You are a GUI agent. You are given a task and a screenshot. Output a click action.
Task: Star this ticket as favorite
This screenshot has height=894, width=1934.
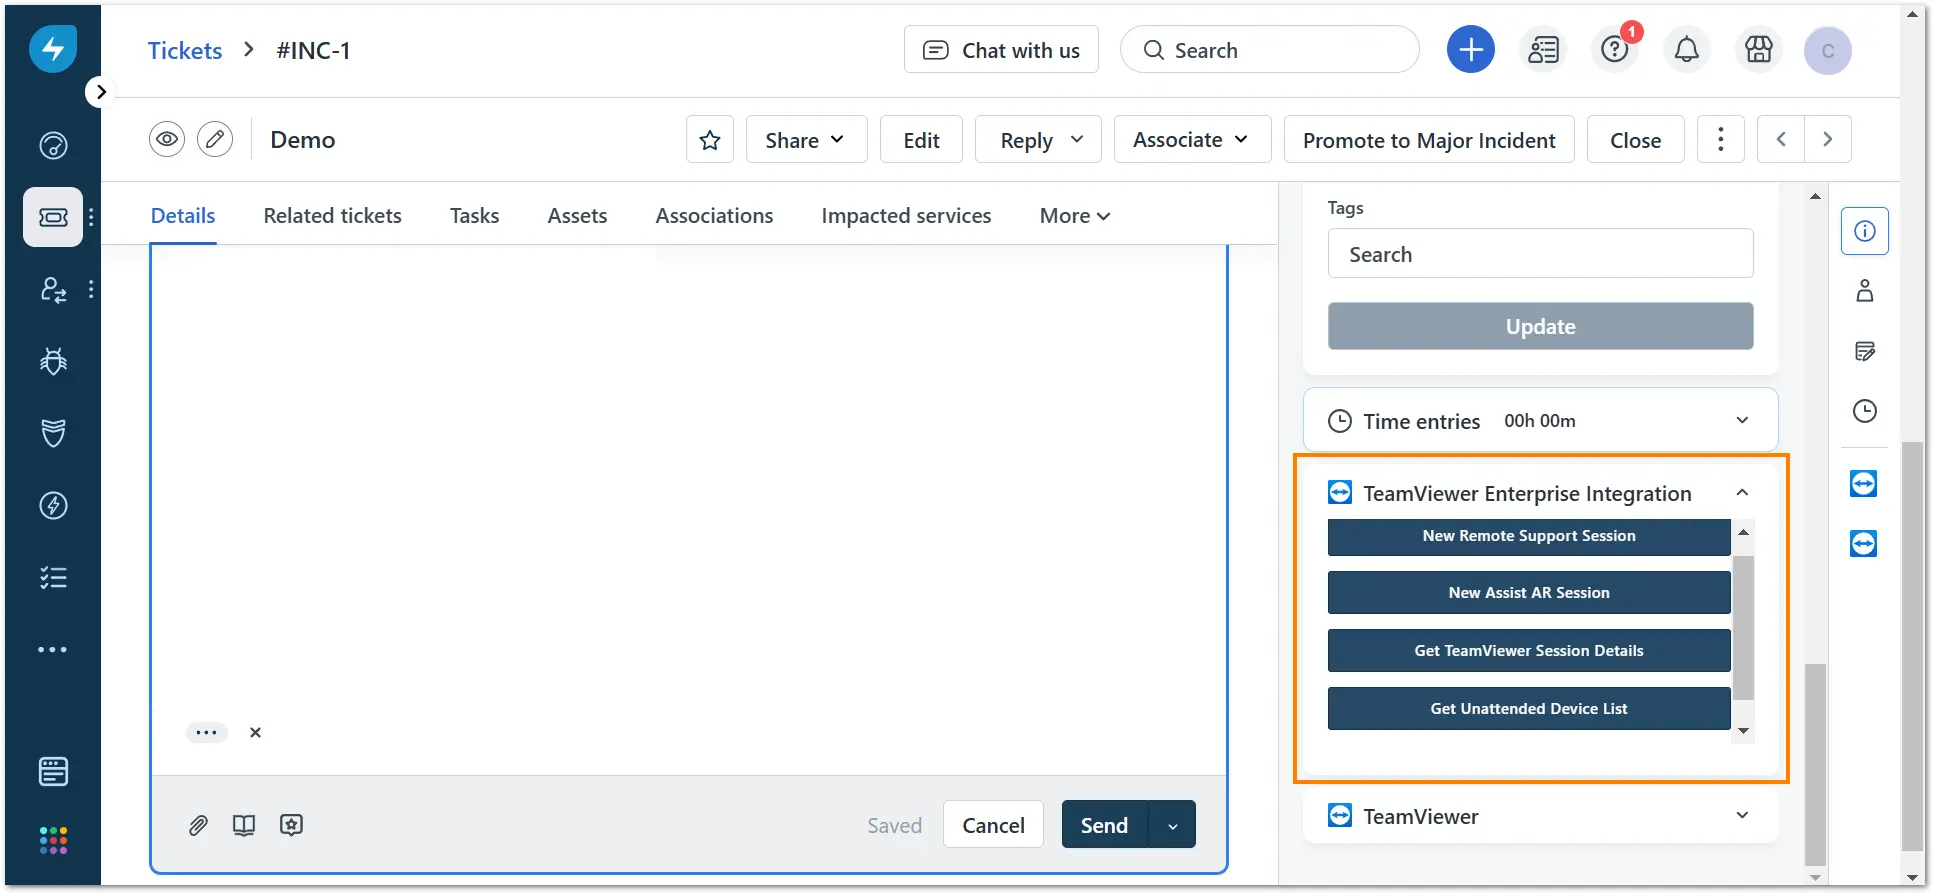[710, 140]
